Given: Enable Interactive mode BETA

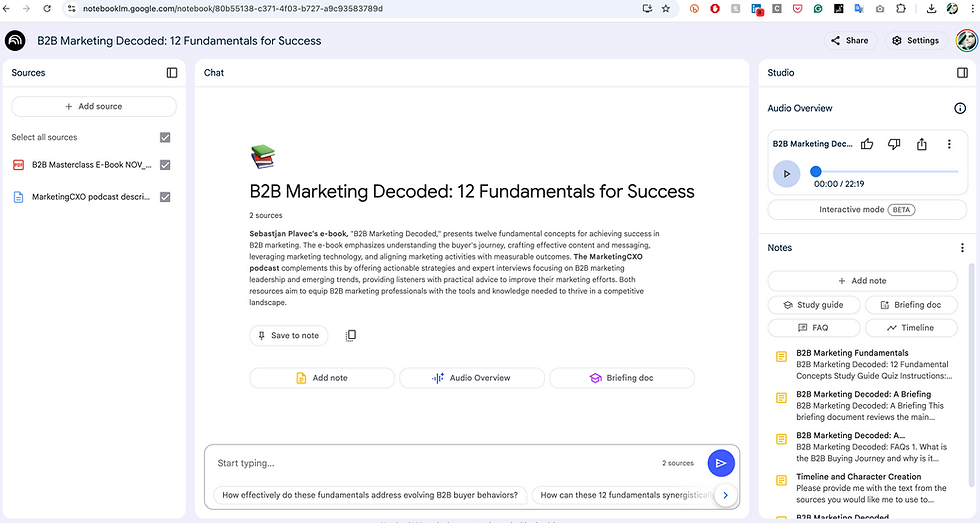Looking at the screenshot, I should point(867,210).
